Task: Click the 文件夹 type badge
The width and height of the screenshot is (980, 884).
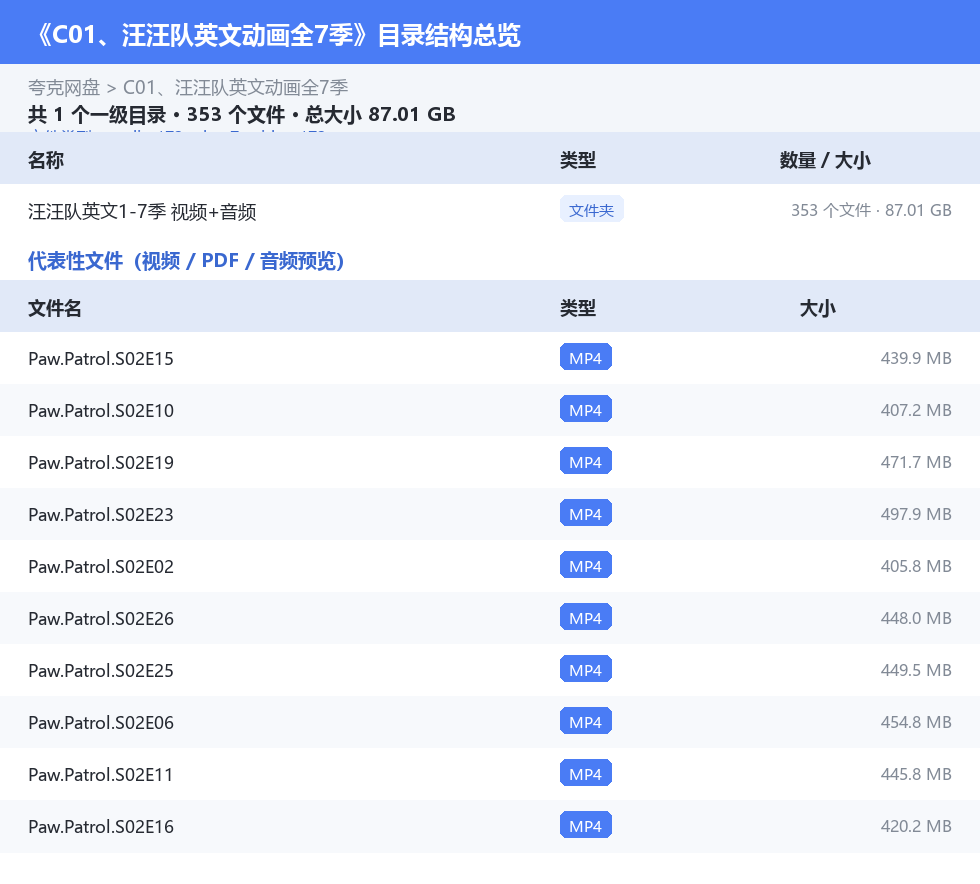Action: 591,209
